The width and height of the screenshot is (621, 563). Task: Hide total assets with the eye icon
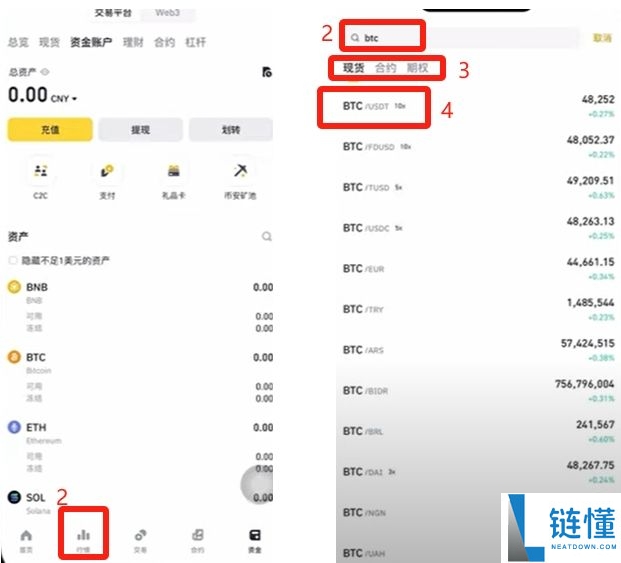coord(45,72)
